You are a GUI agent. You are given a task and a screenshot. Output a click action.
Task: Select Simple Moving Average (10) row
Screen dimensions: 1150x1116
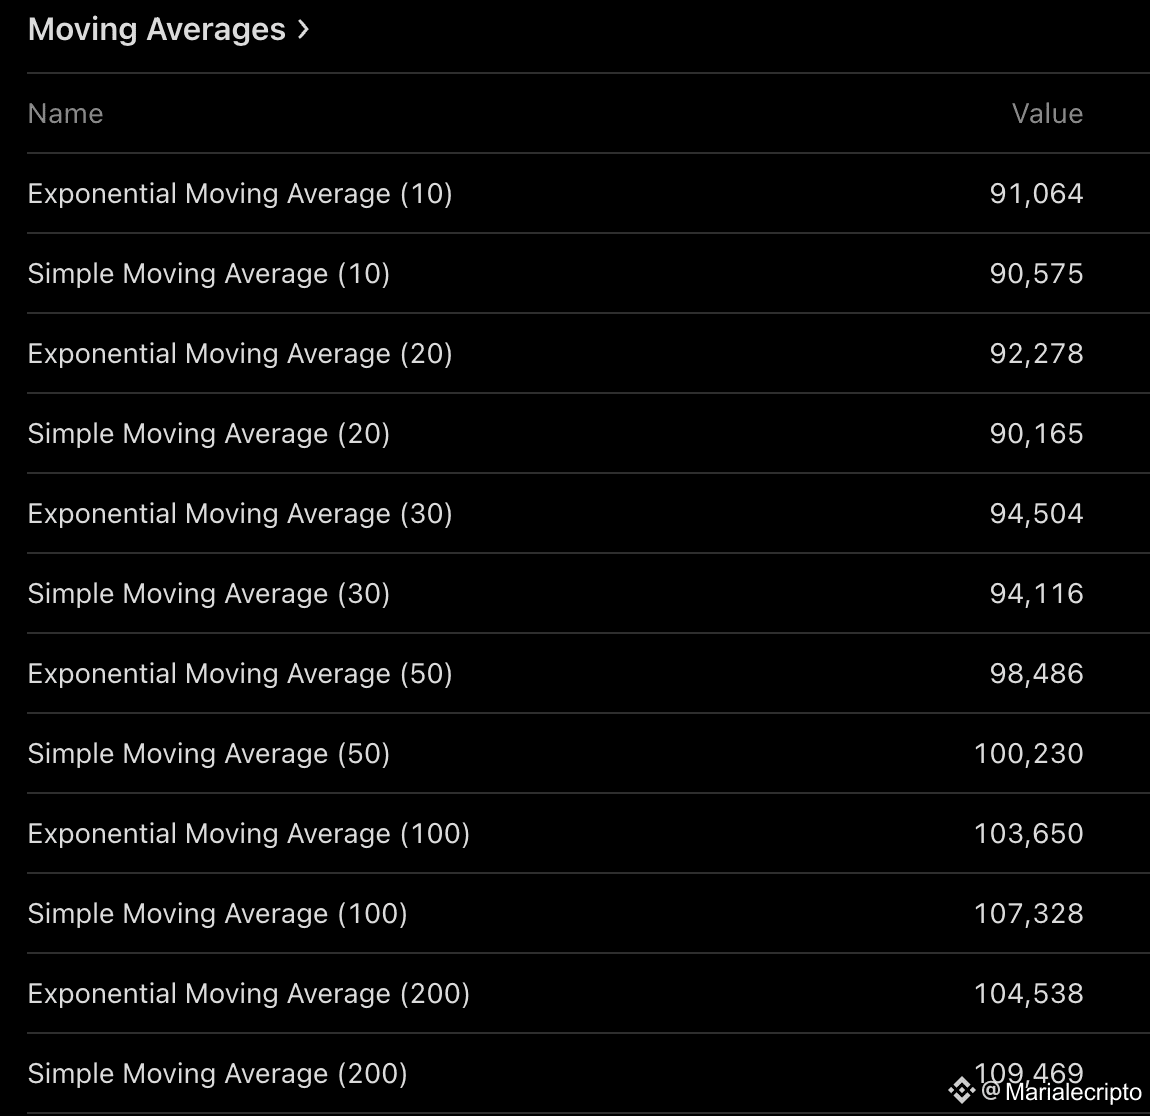(209, 274)
